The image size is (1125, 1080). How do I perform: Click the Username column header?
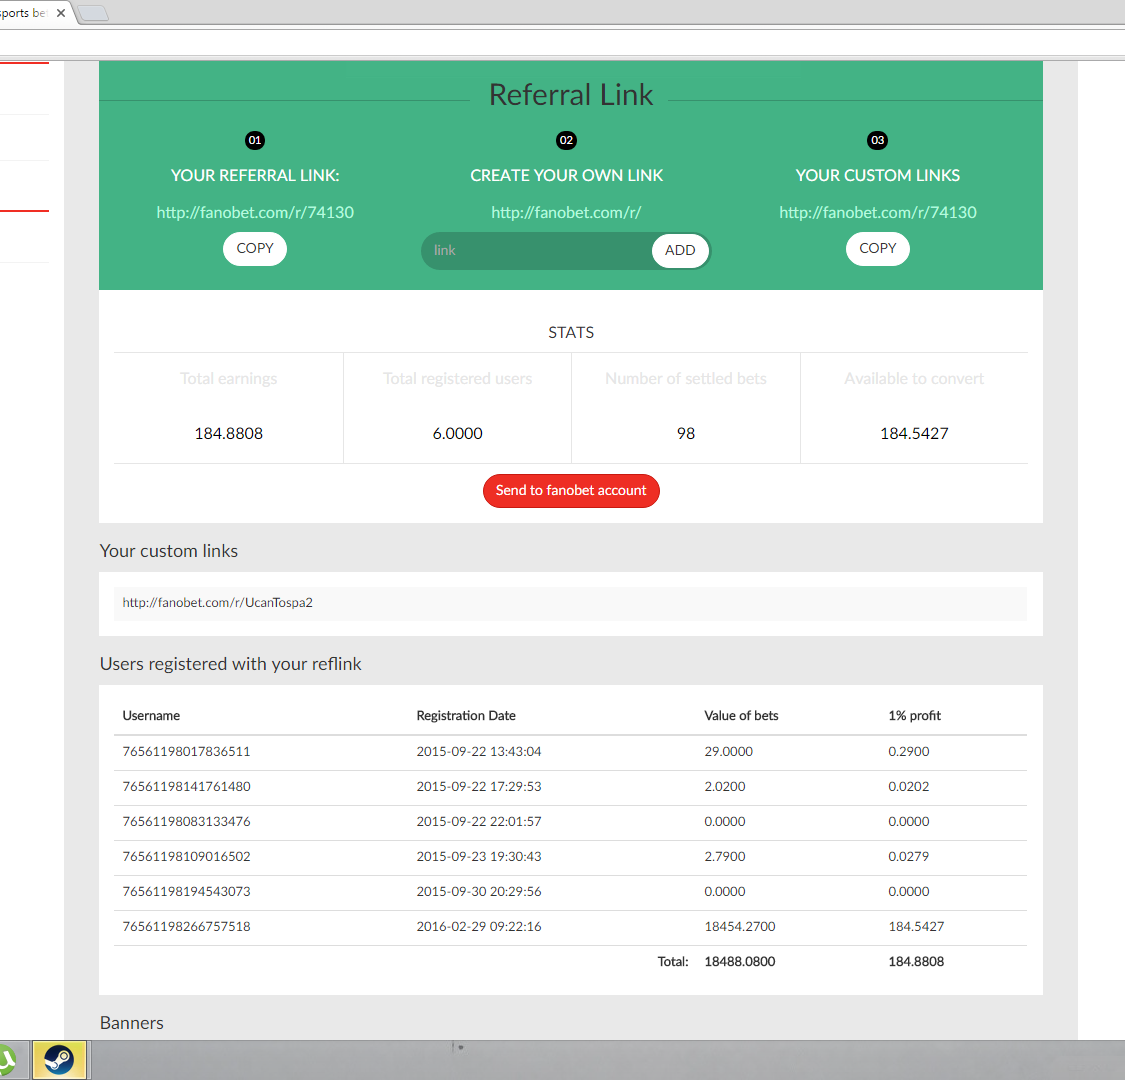151,715
